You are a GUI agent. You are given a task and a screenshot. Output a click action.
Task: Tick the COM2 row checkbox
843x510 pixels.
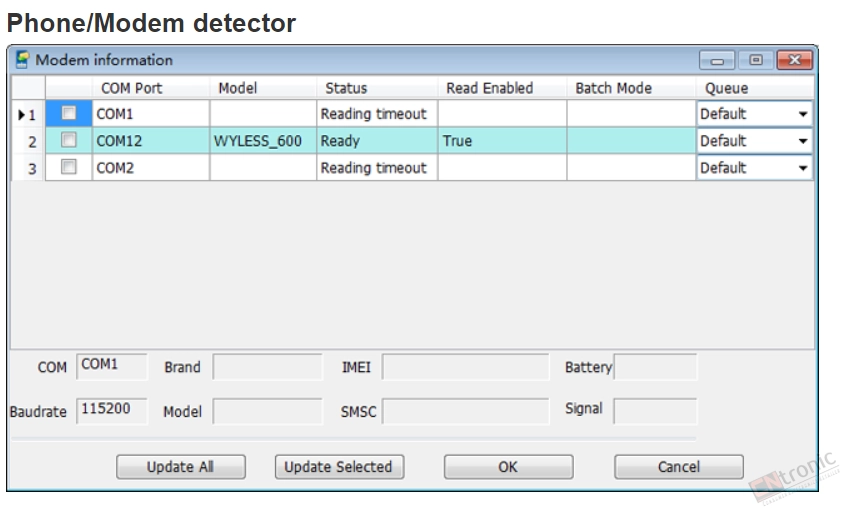(69, 167)
